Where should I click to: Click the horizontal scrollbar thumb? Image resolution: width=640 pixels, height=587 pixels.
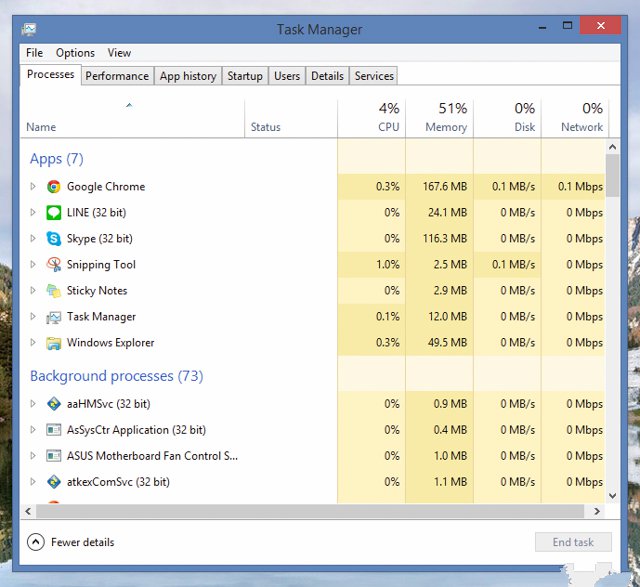310,511
